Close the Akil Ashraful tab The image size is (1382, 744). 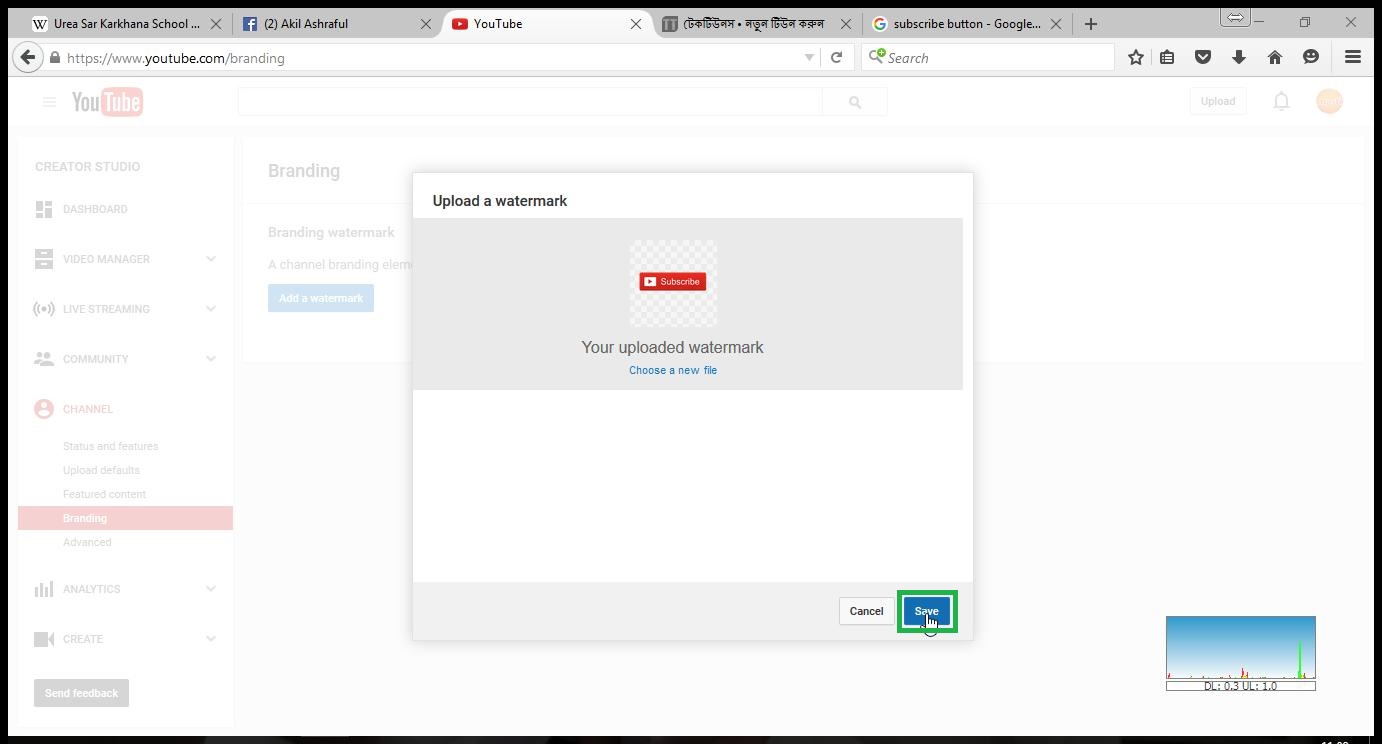(426, 24)
